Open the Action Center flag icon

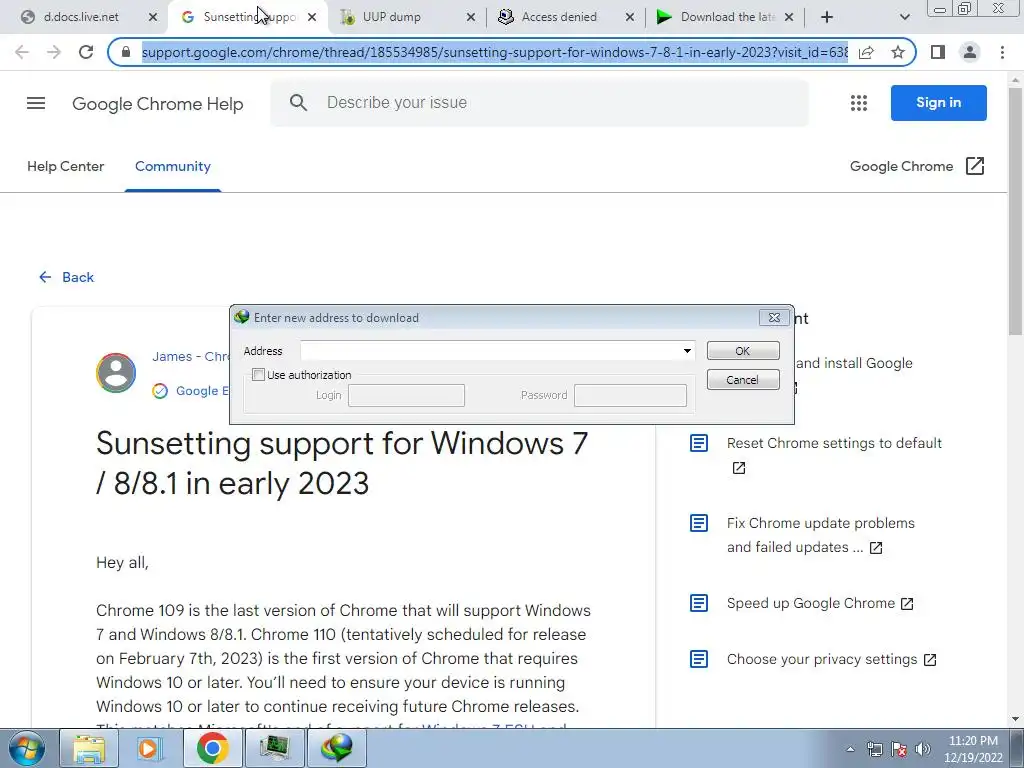tap(899, 749)
